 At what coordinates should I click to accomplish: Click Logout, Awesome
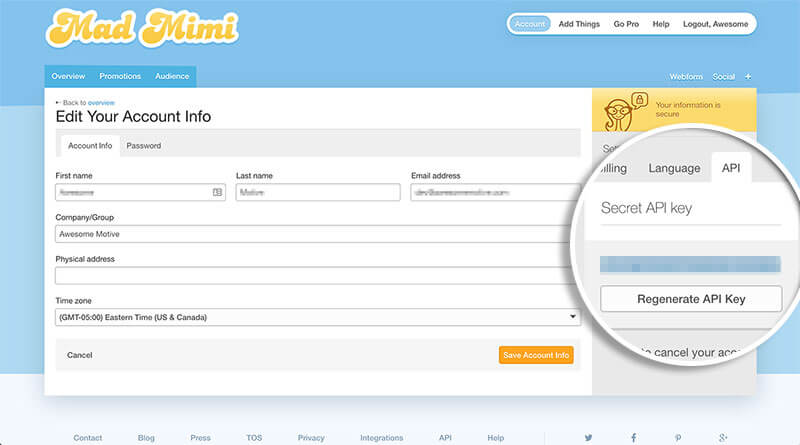[715, 24]
